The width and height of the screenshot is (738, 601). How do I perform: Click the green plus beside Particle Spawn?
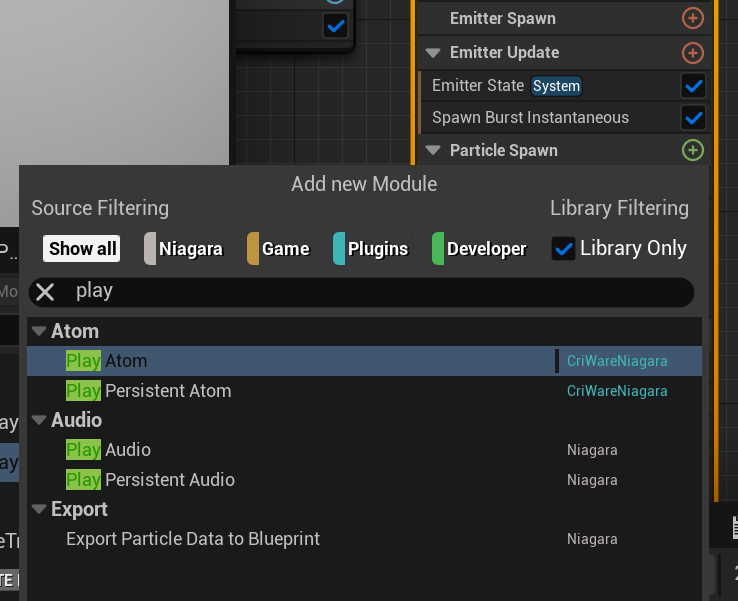click(x=692, y=150)
